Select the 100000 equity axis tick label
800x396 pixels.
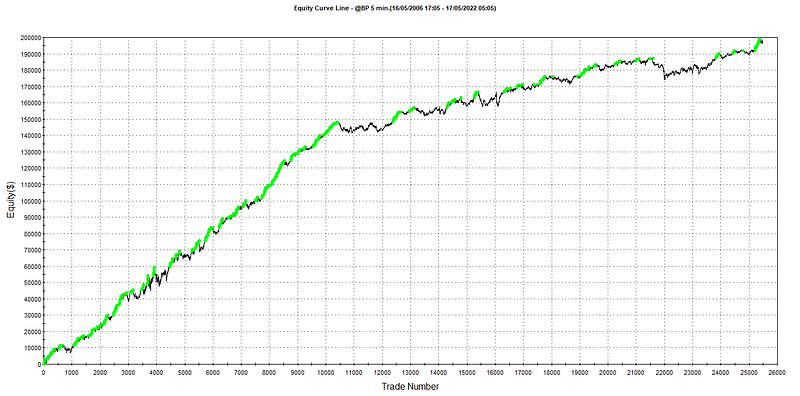(x=31, y=201)
